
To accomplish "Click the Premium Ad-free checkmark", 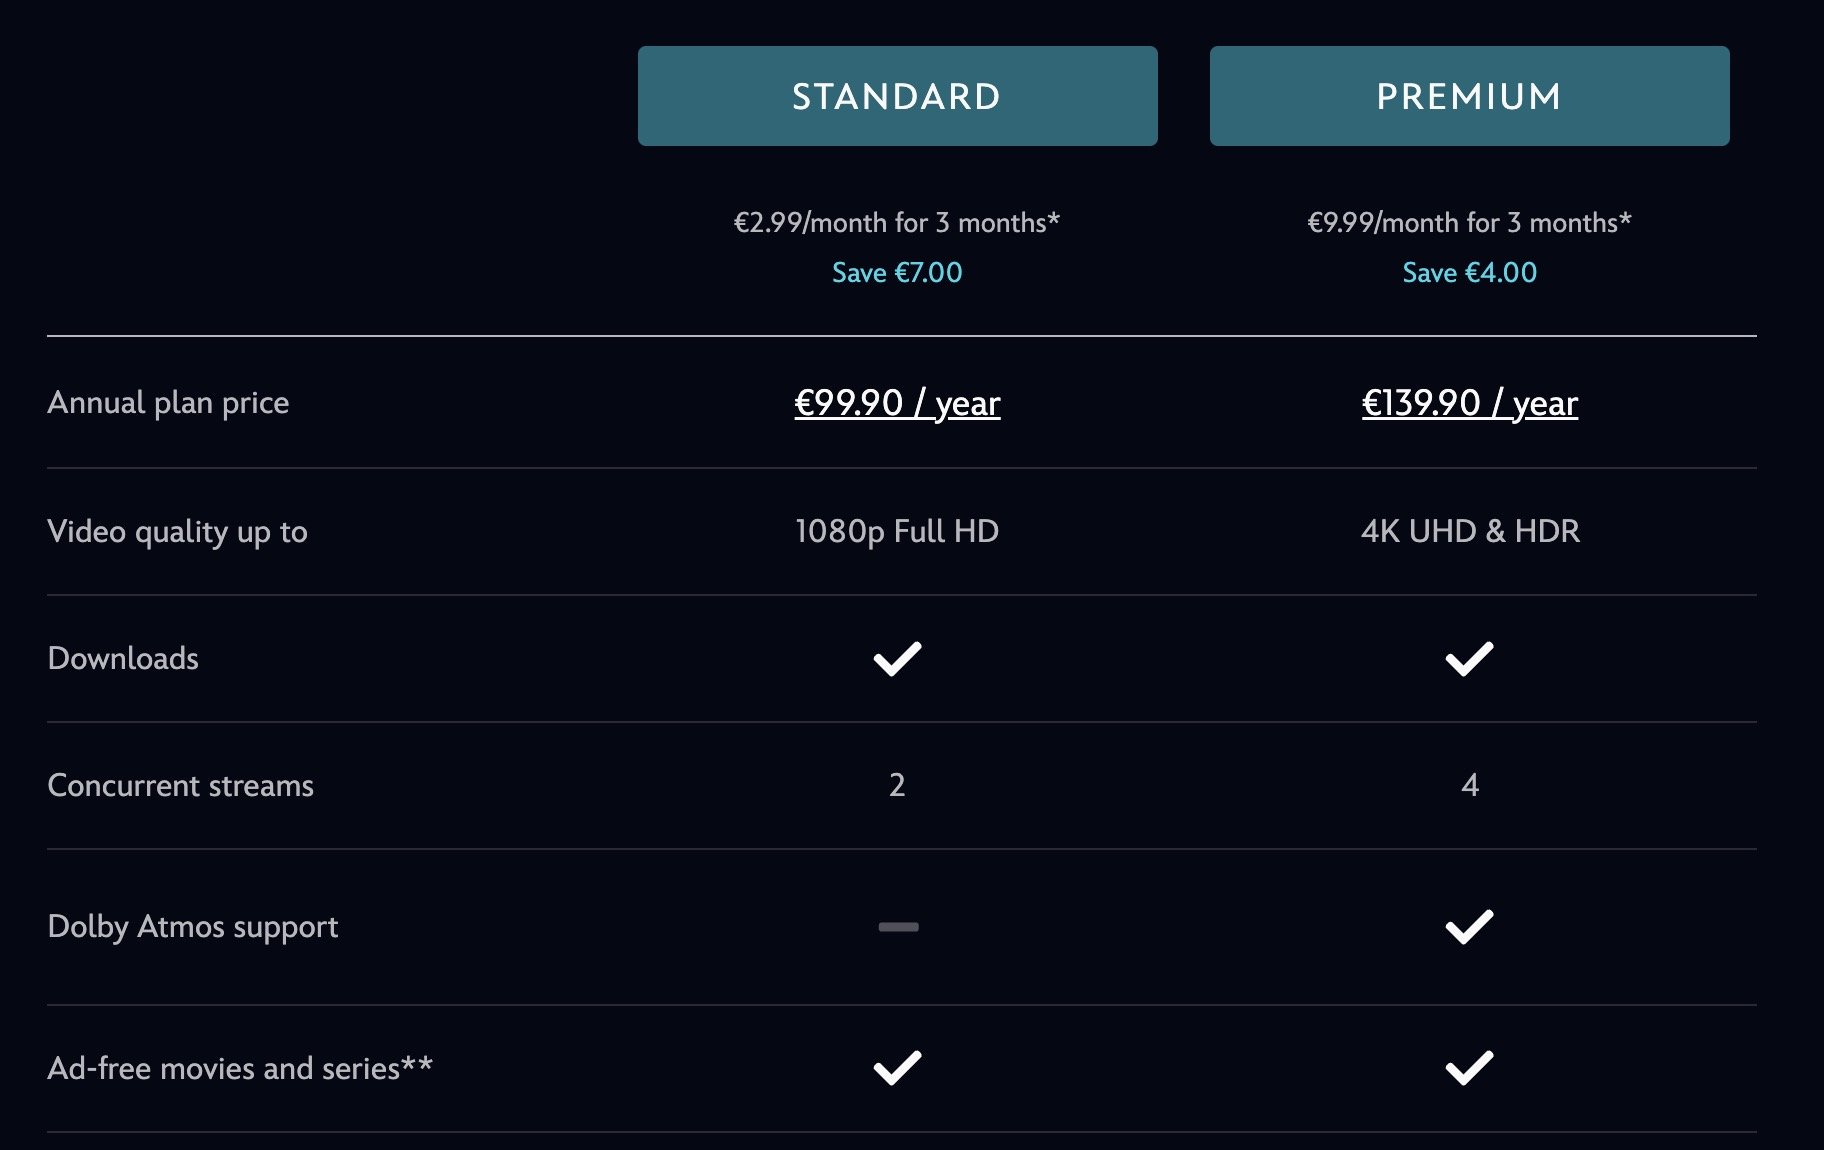I will [1469, 1068].
